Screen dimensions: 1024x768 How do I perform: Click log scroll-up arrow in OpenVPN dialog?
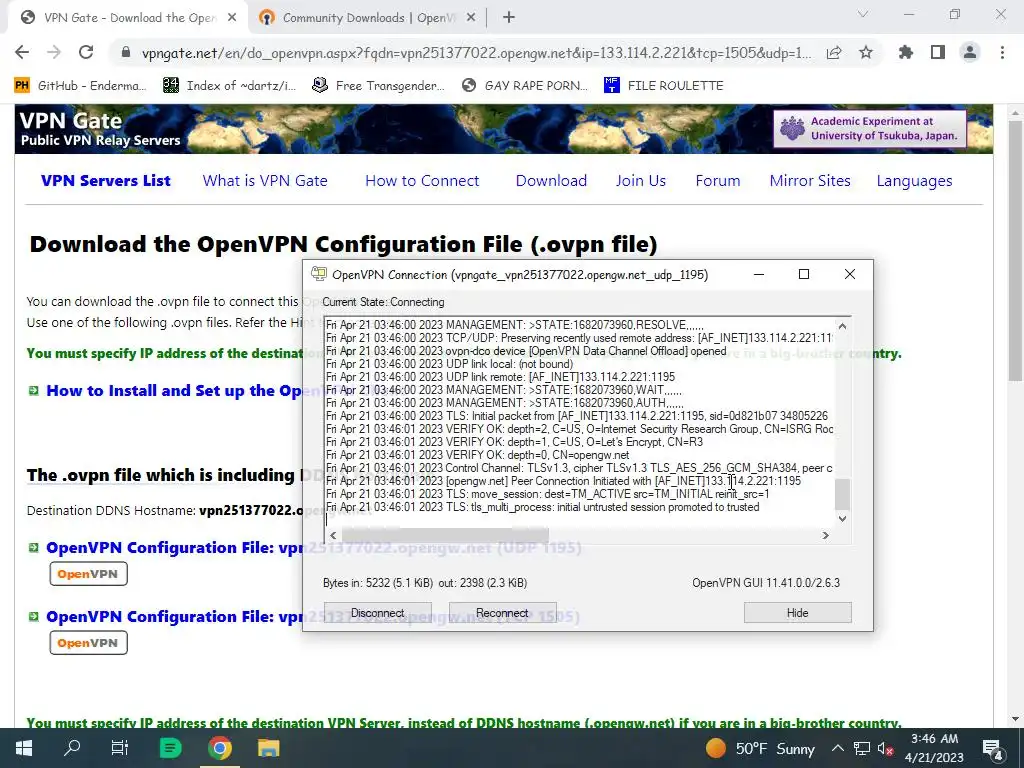(x=842, y=326)
